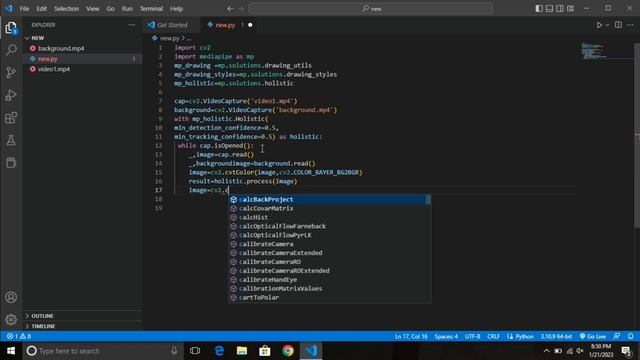Open the Help menu

[x=176, y=9]
